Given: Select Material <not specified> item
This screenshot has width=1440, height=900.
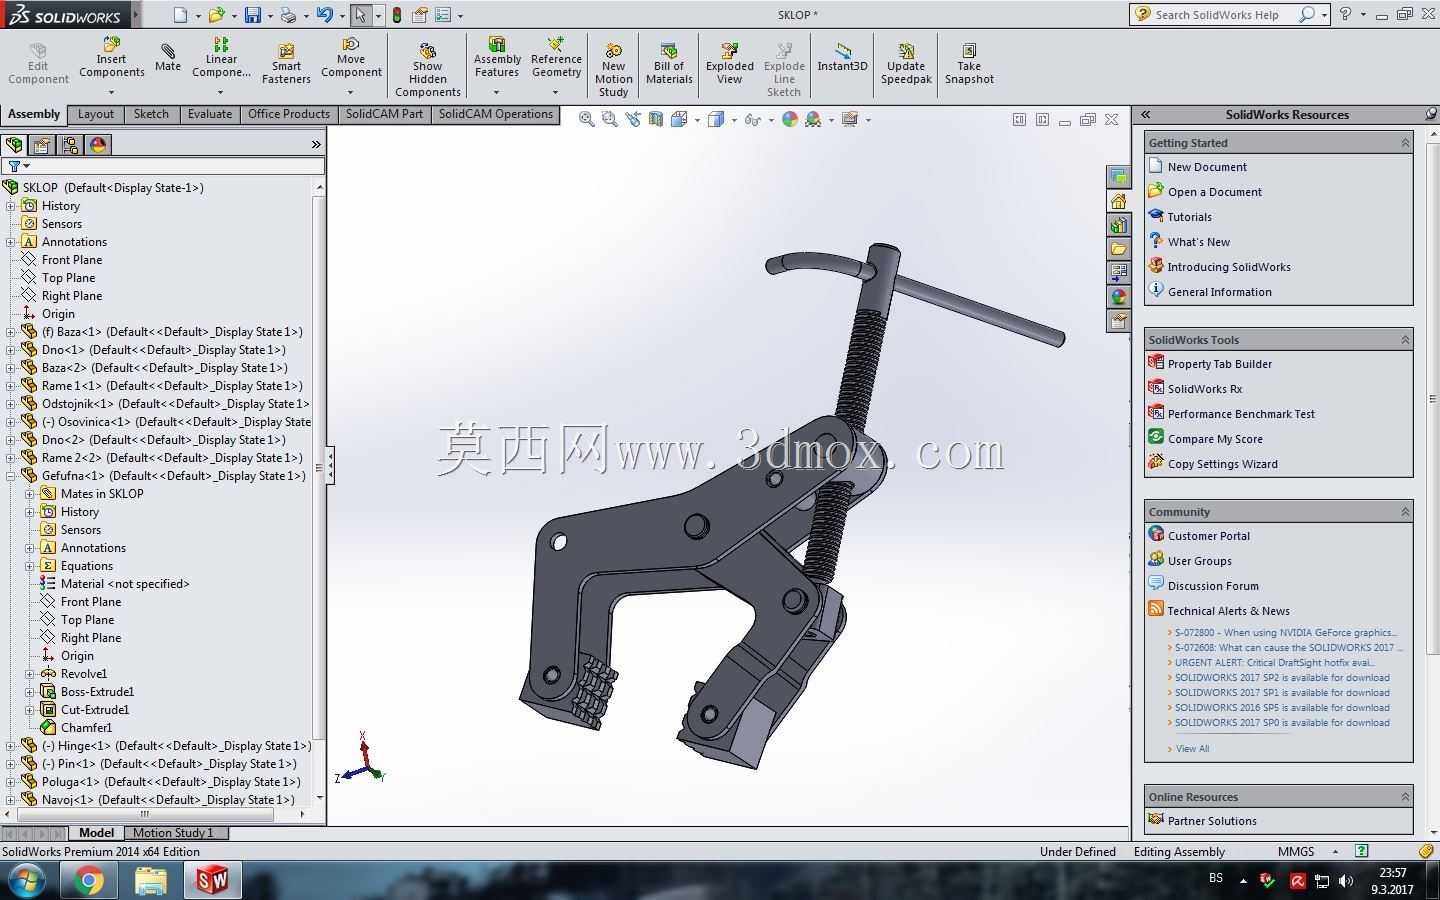Looking at the screenshot, I should 125,584.
